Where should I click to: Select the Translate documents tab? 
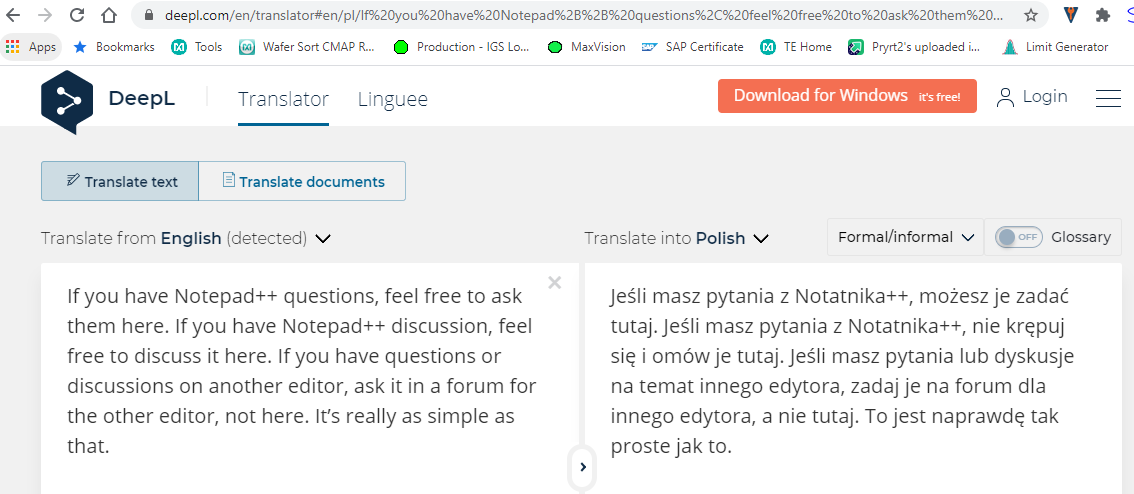point(302,181)
